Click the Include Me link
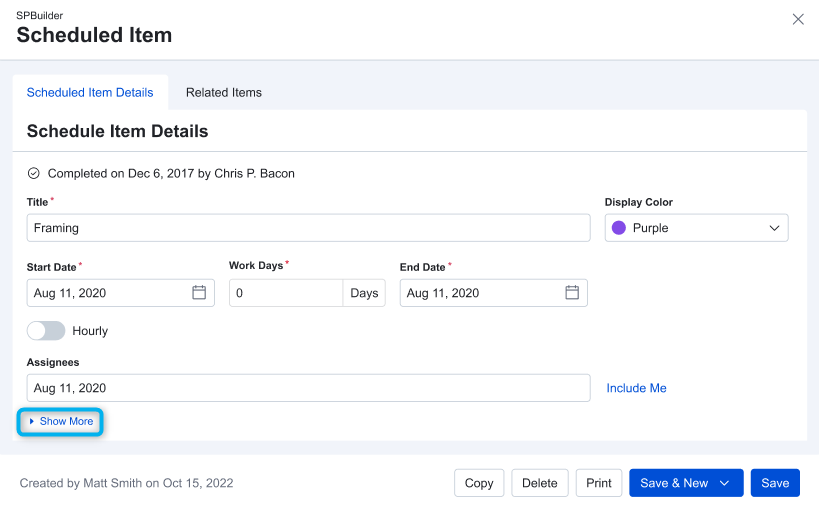The image size is (819, 508). [x=636, y=388]
